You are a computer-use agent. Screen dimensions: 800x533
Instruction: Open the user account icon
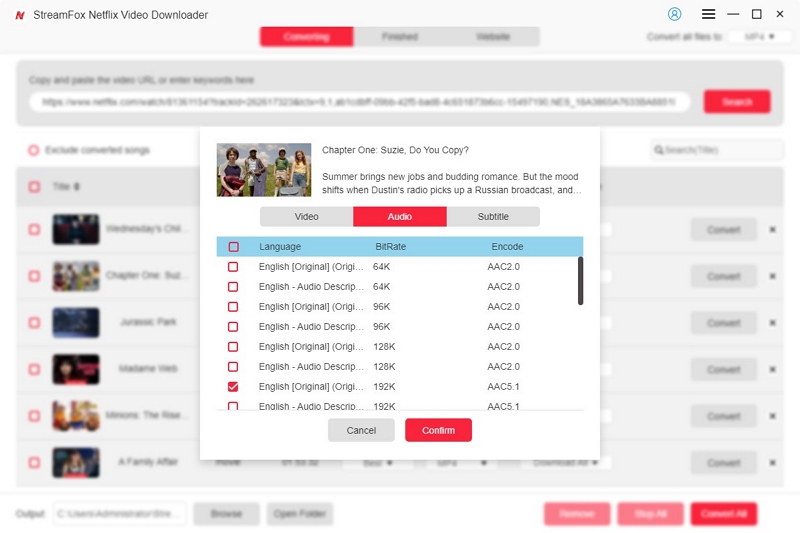coord(674,14)
